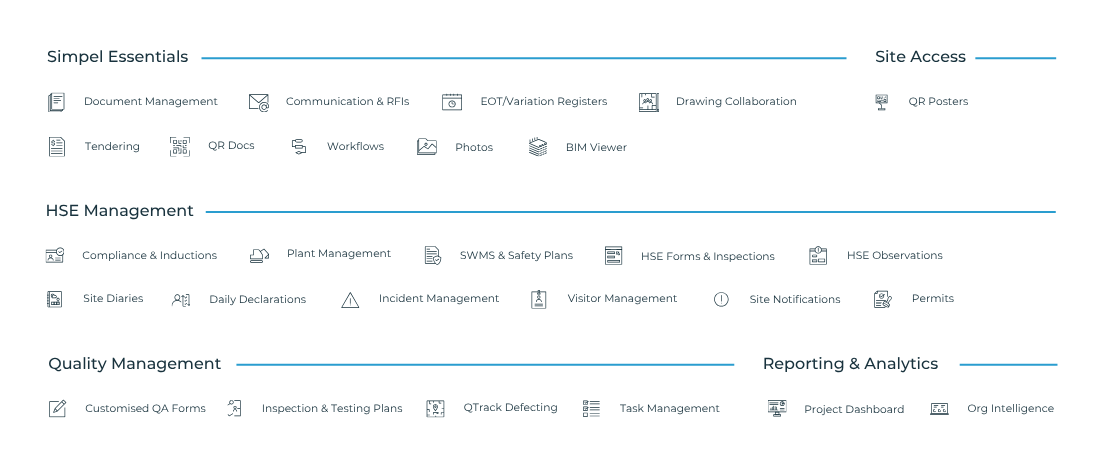Click the Communication & RFIs envelope icon
Image resolution: width=1106 pixels, height=470 pixels.
259,102
